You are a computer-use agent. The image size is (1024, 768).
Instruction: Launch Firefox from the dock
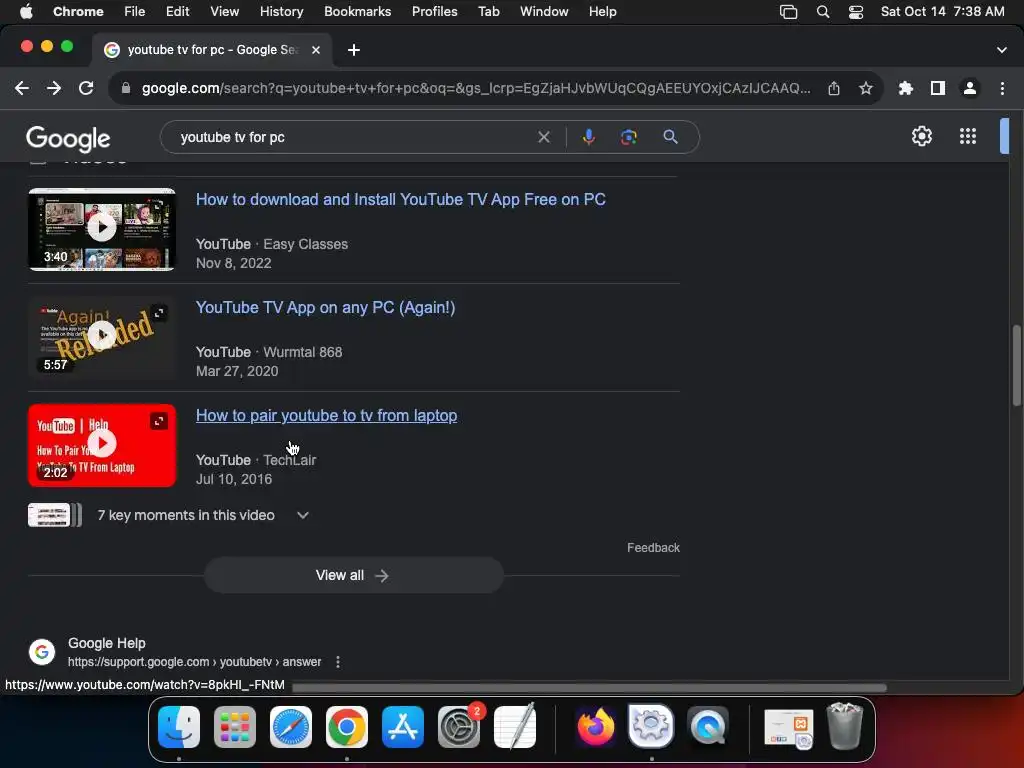596,727
